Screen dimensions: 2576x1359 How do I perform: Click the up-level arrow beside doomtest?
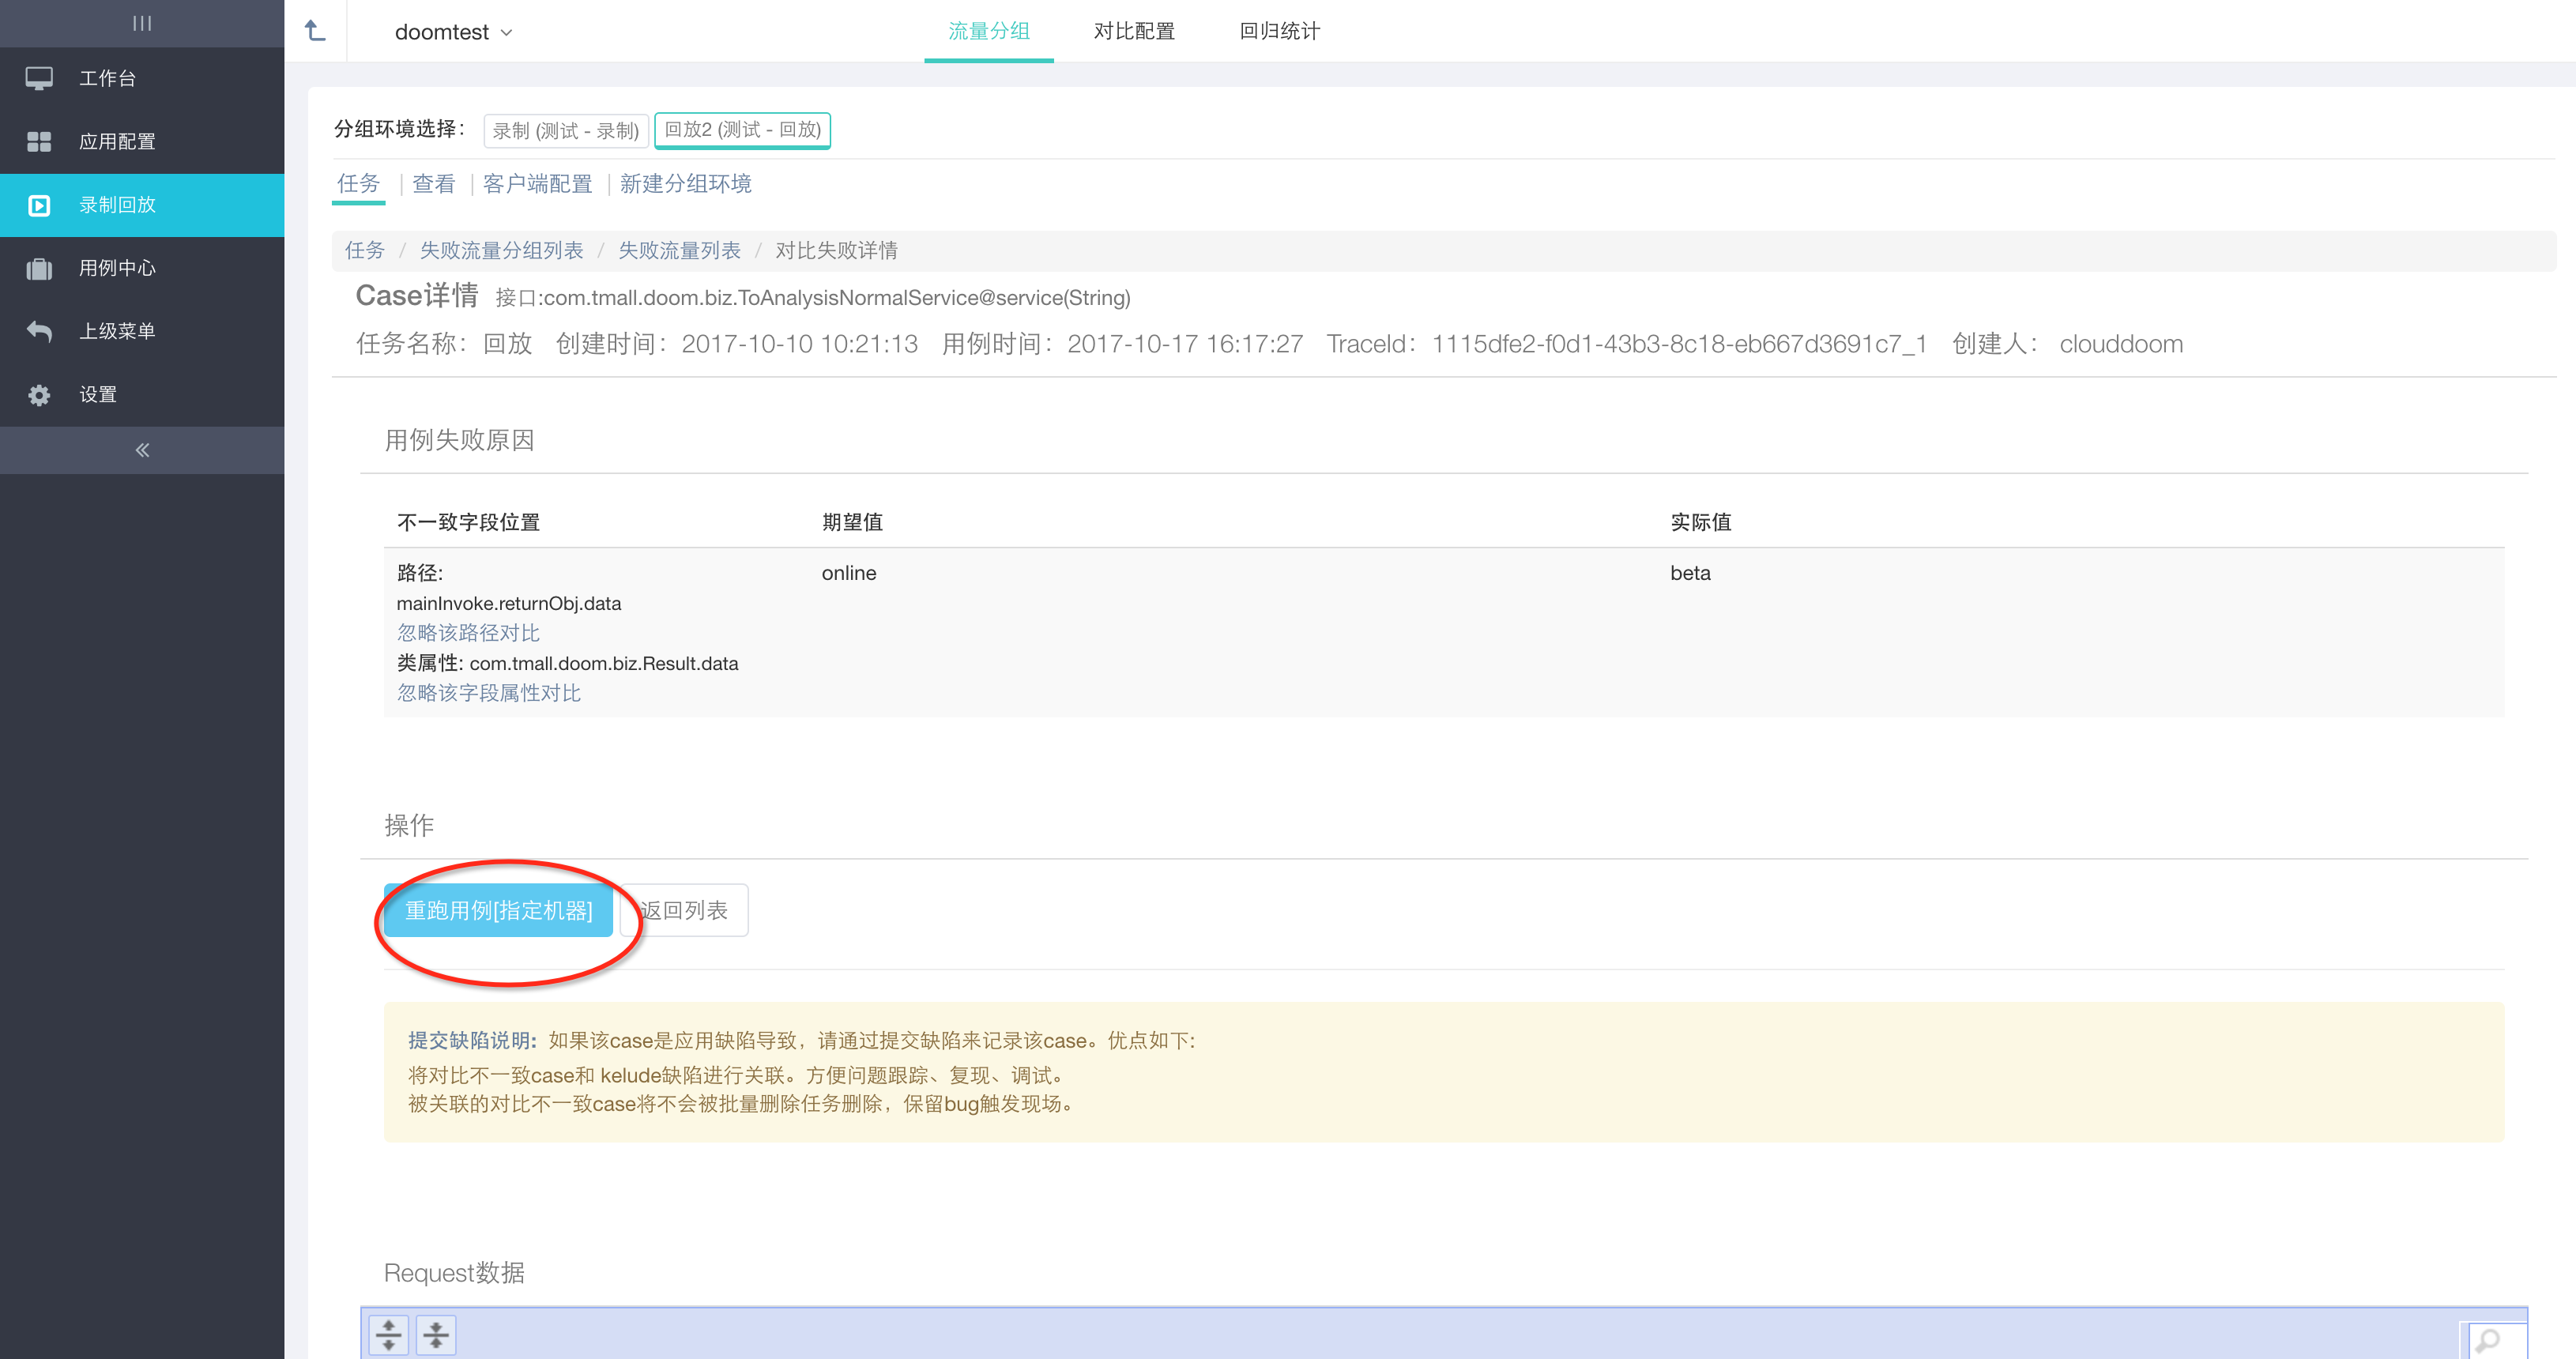click(315, 31)
